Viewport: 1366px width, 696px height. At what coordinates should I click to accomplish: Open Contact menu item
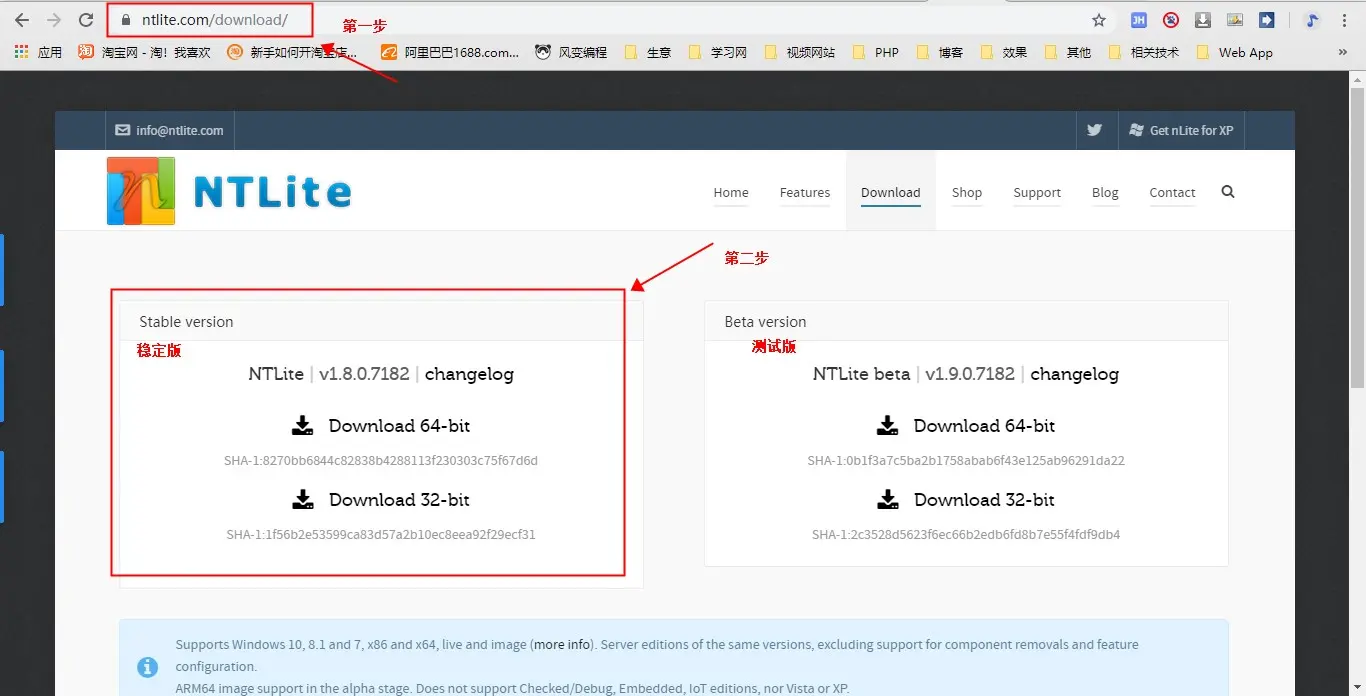(1172, 192)
